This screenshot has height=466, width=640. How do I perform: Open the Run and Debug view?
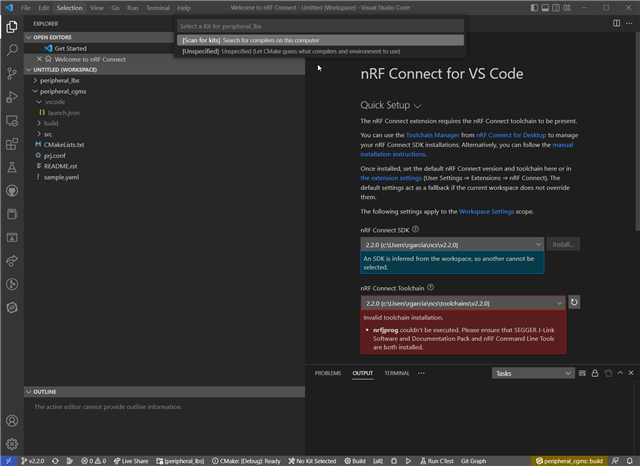12,97
